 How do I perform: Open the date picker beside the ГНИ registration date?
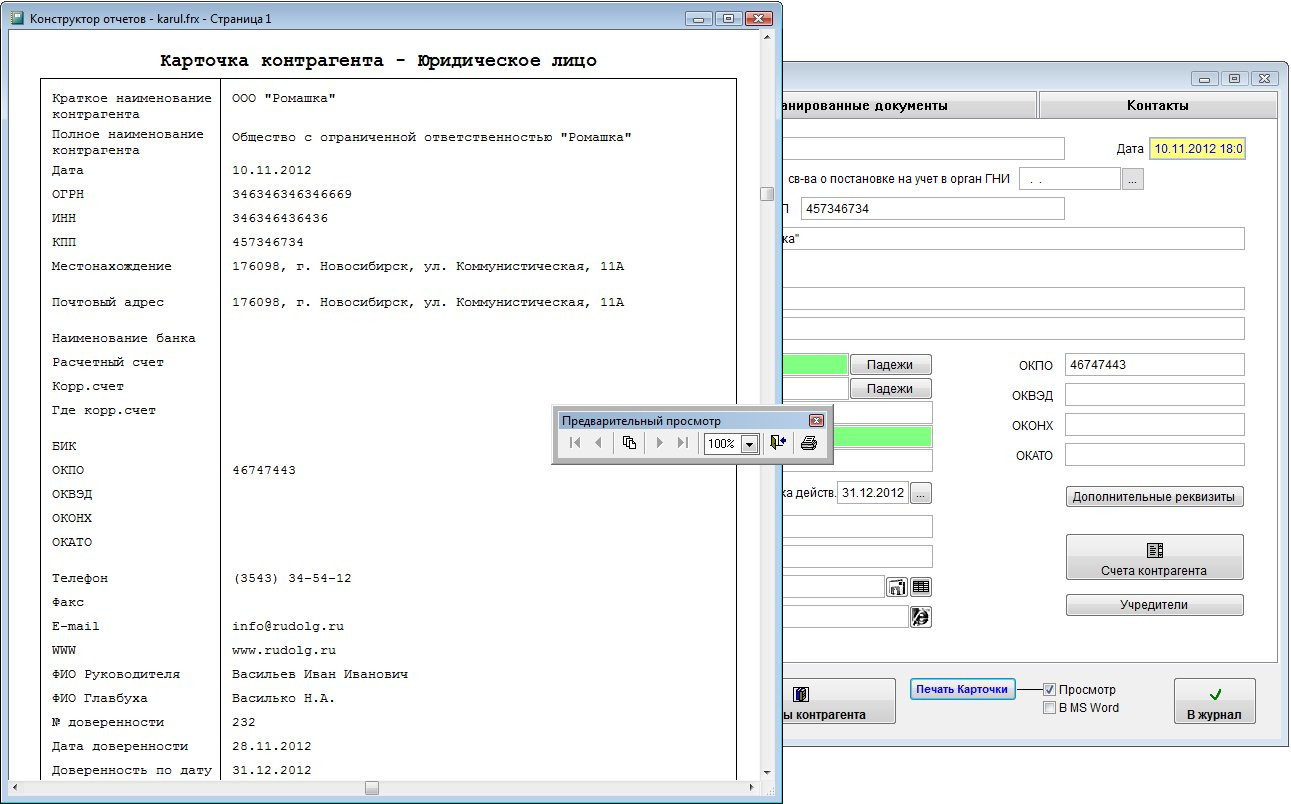tap(1132, 179)
